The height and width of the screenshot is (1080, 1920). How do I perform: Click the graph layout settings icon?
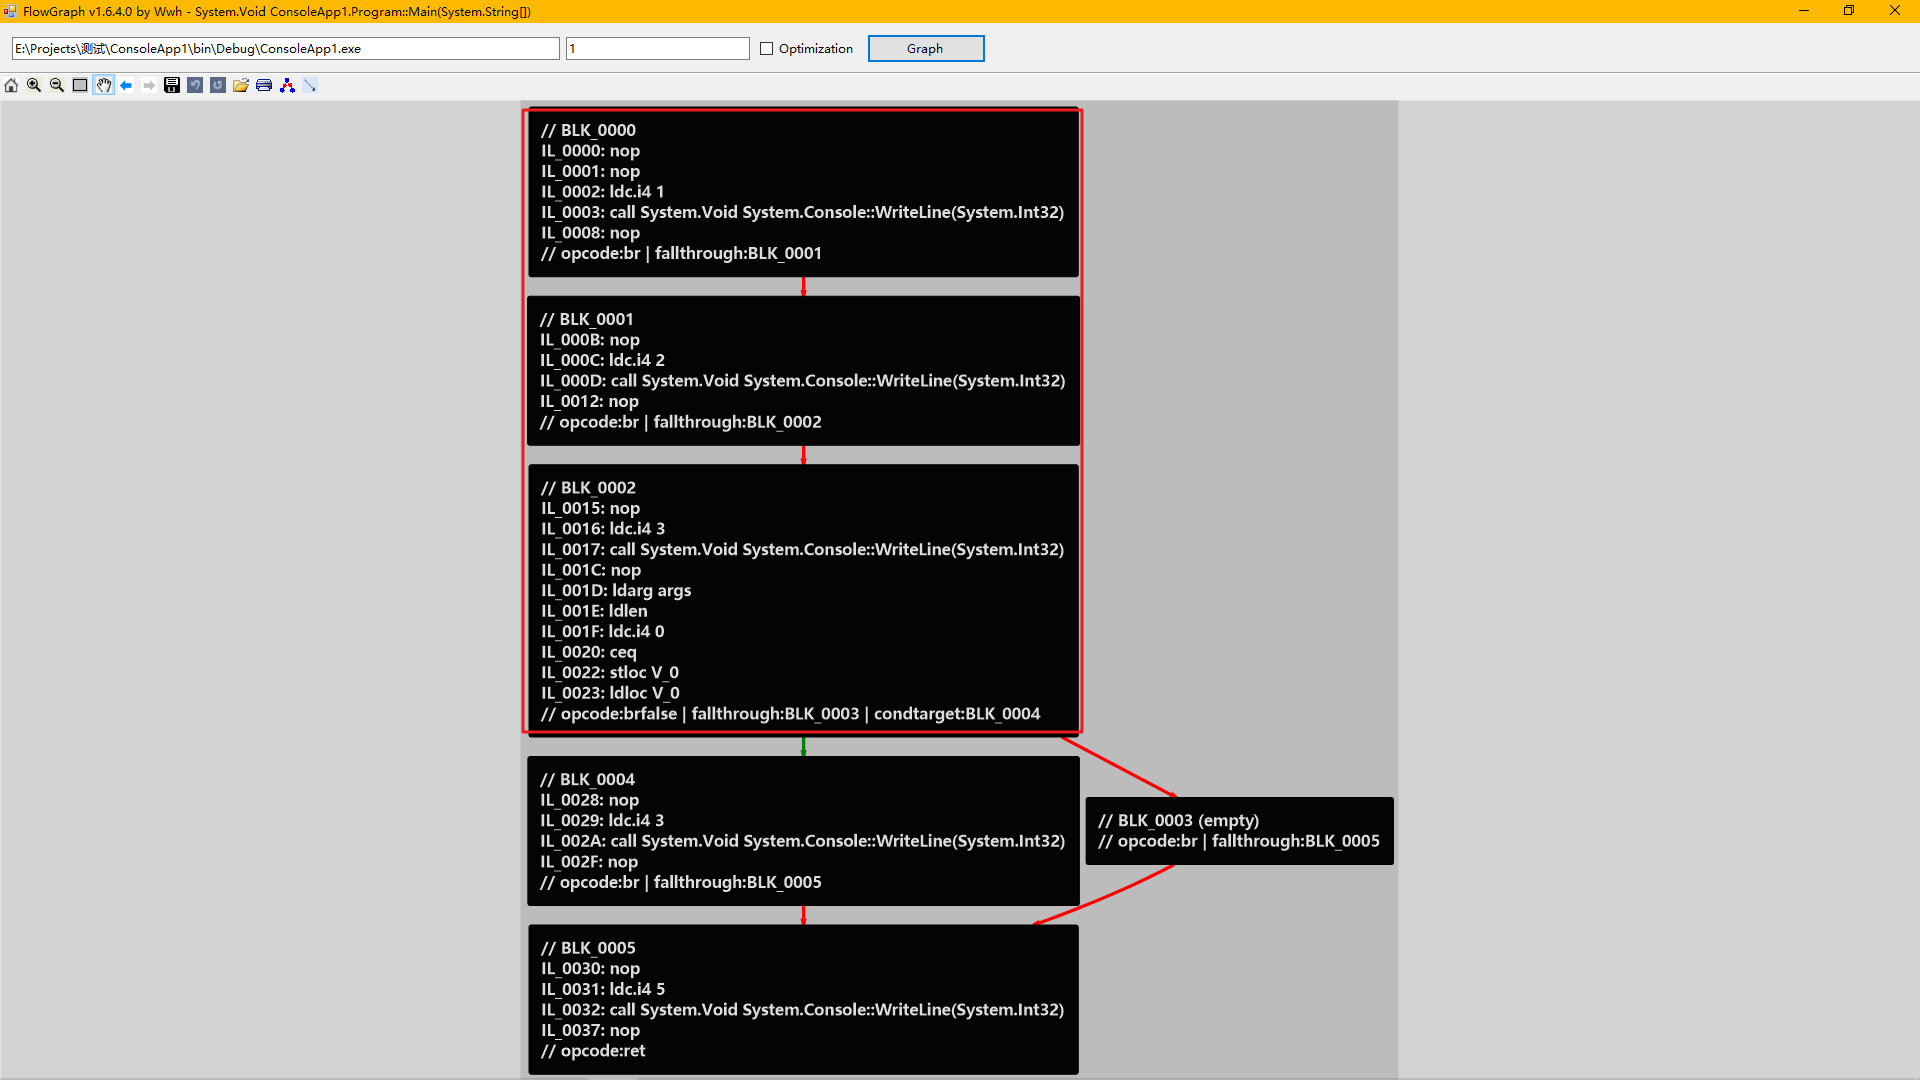point(287,85)
